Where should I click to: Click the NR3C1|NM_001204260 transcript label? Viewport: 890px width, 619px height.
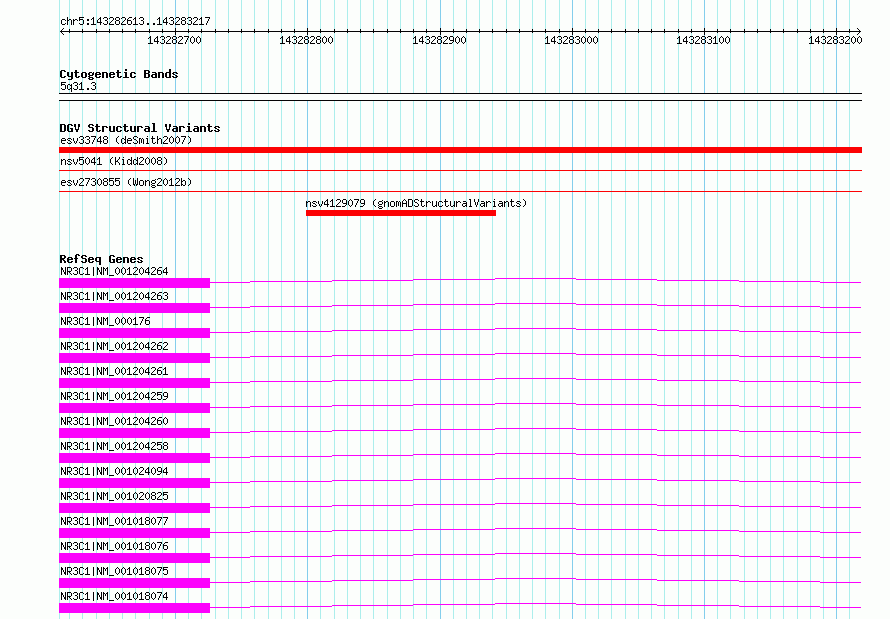point(114,421)
